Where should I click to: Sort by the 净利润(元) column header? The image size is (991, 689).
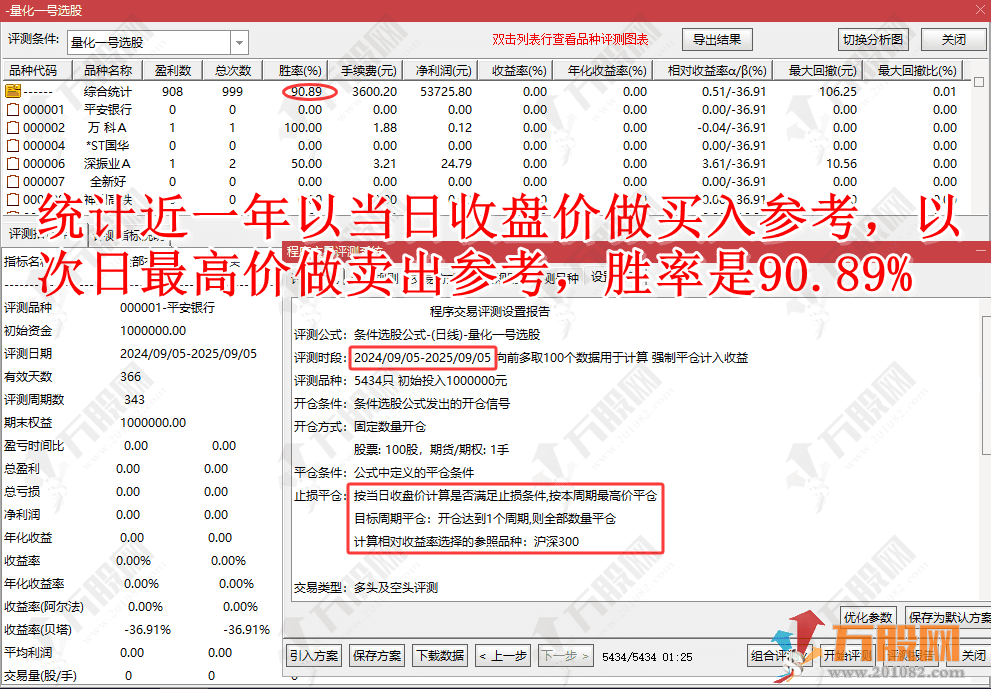coord(443,70)
